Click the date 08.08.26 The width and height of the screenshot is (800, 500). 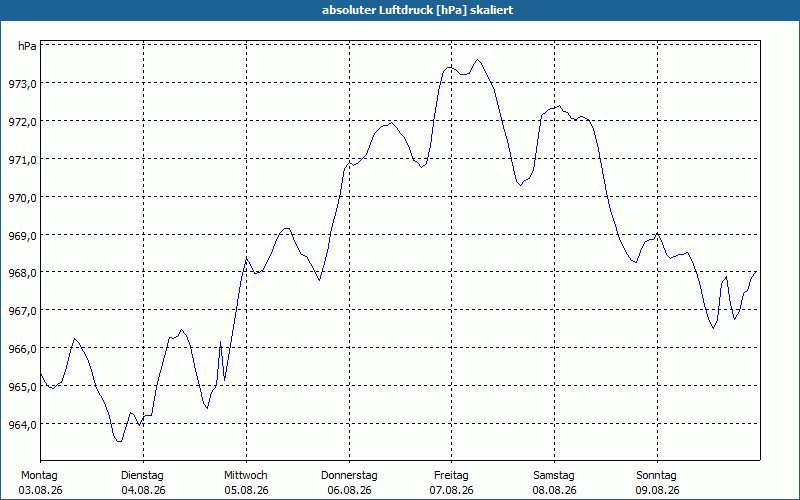[554, 490]
